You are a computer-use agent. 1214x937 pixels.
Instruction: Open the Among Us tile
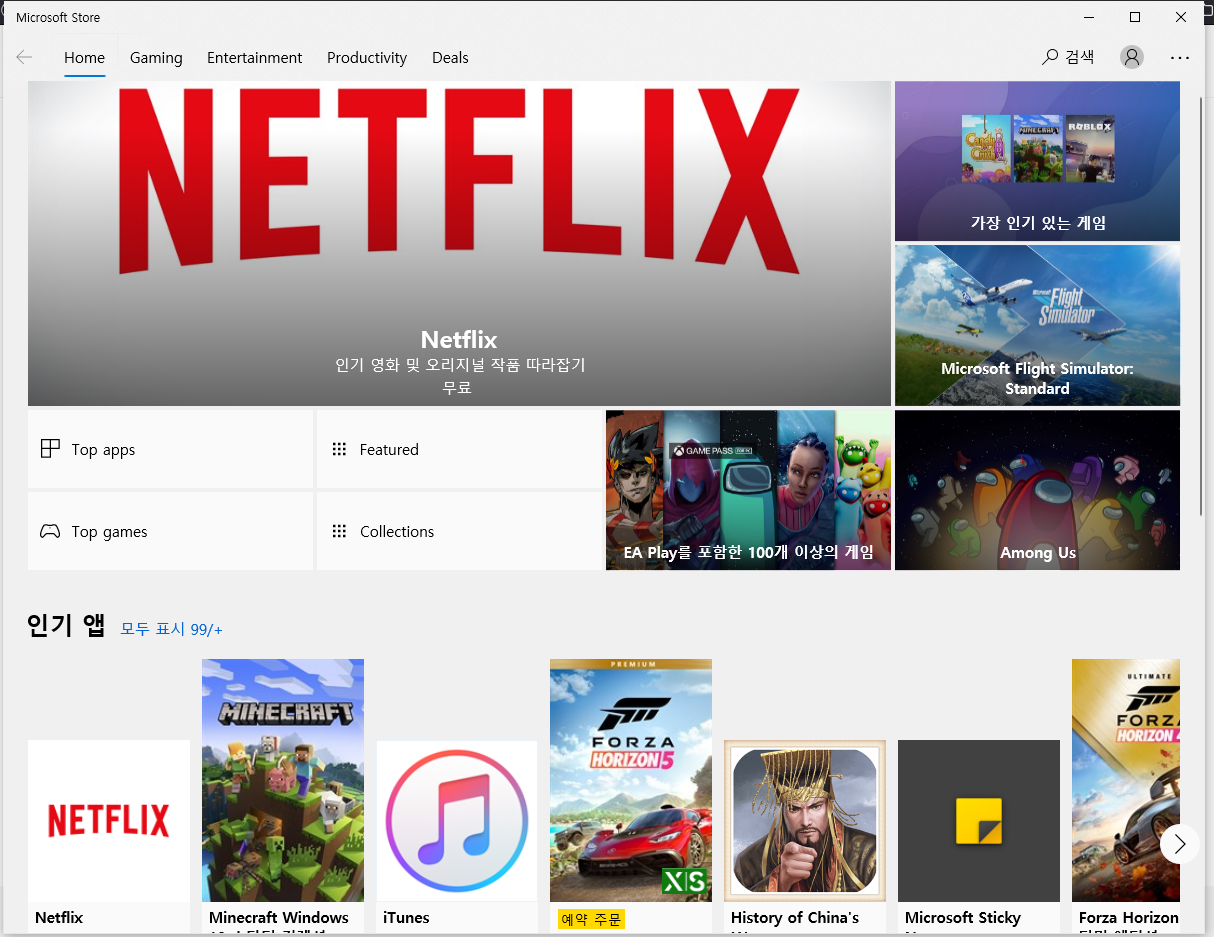[1037, 490]
